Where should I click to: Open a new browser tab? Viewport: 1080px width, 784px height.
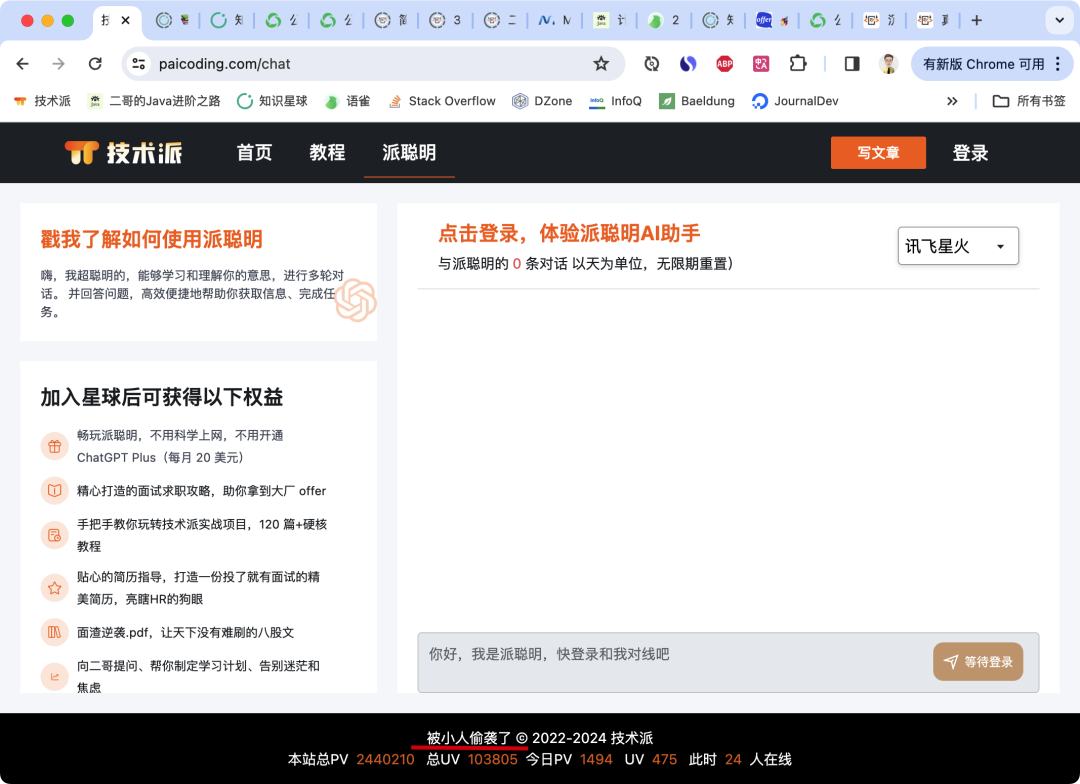pyautogui.click(x=977, y=21)
